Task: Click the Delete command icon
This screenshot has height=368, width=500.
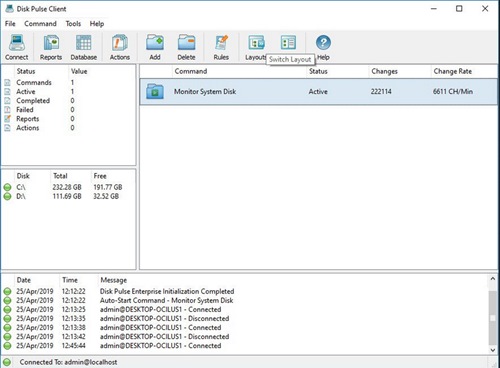Action: 186,47
